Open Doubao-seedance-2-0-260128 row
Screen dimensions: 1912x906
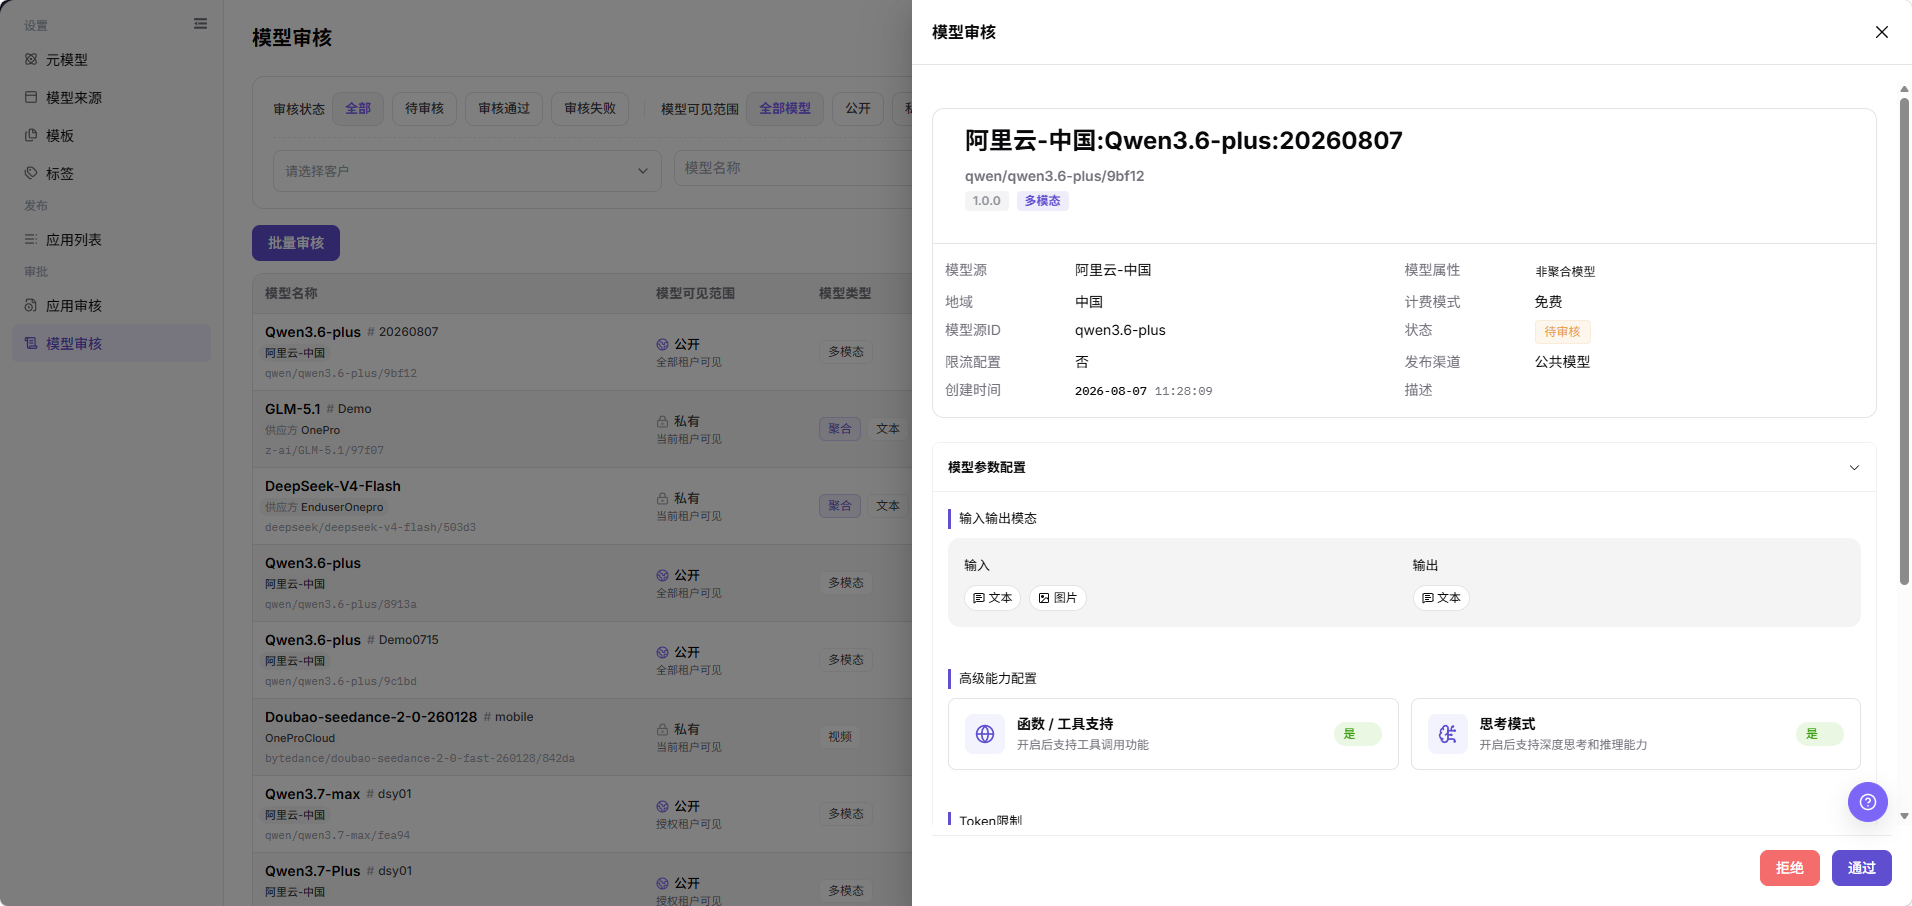coord(582,737)
